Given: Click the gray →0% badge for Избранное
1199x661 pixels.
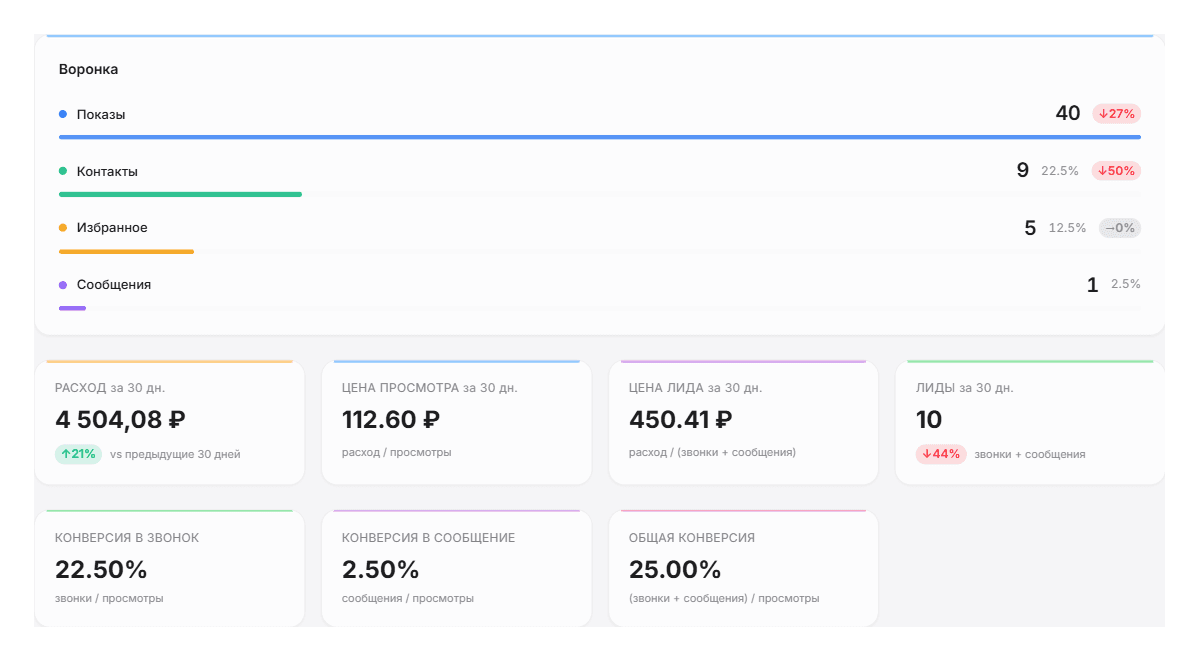Looking at the screenshot, I should [x=1119, y=228].
